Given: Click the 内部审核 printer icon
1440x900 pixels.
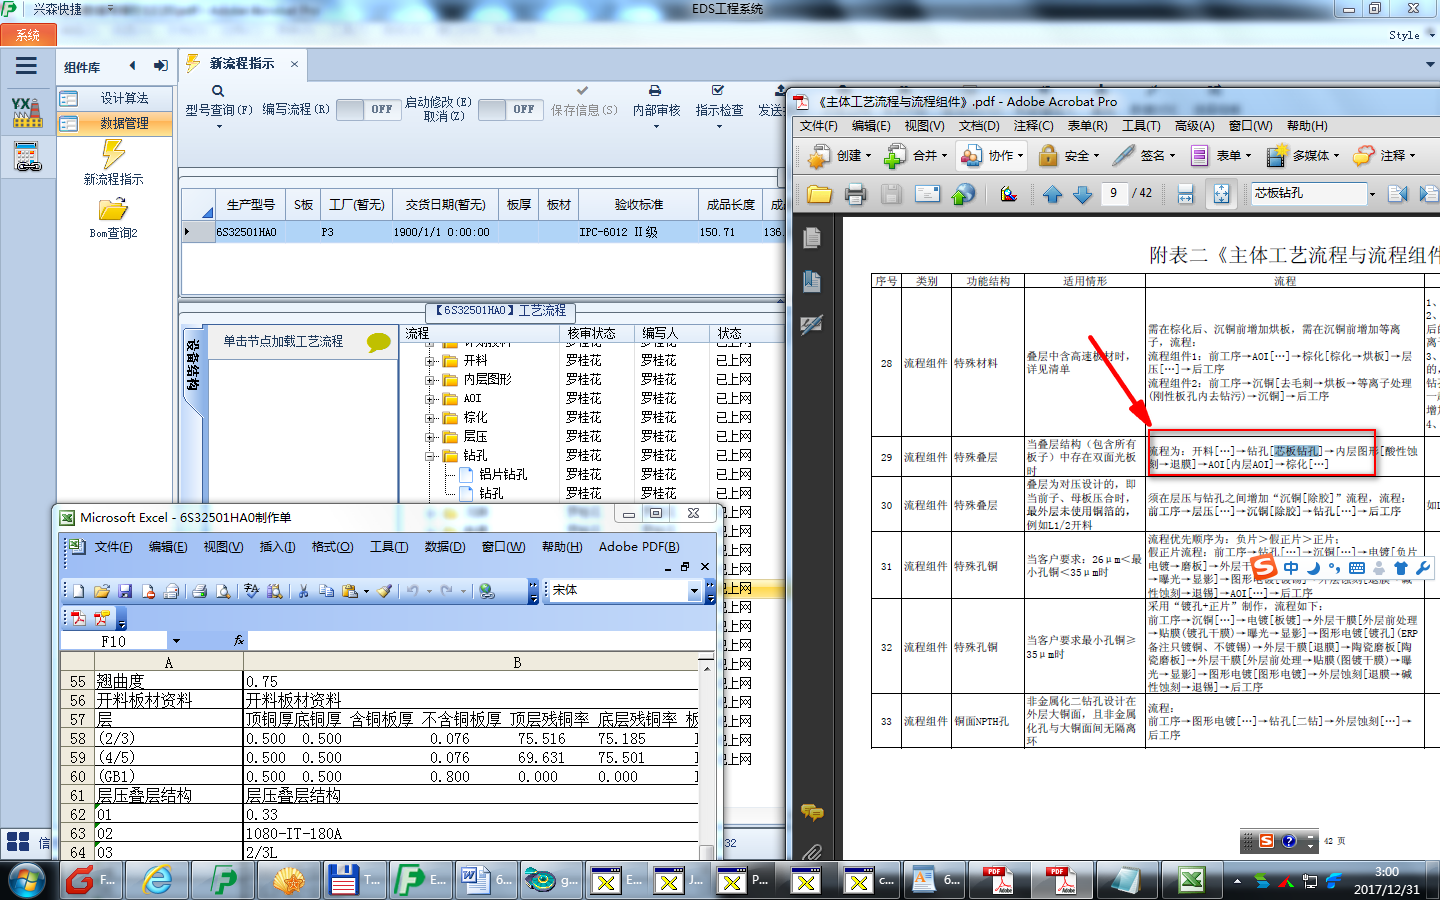Looking at the screenshot, I should [655, 91].
